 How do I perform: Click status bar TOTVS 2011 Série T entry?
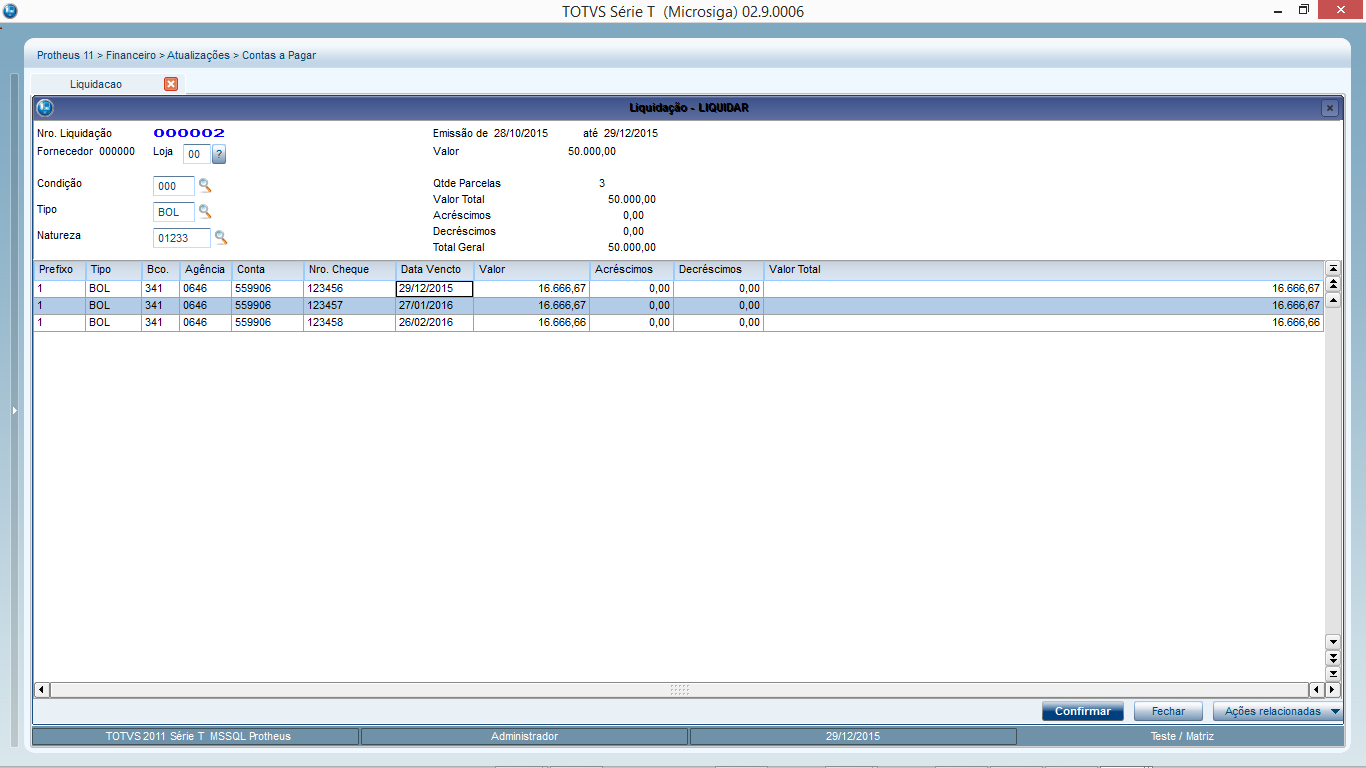coord(196,736)
